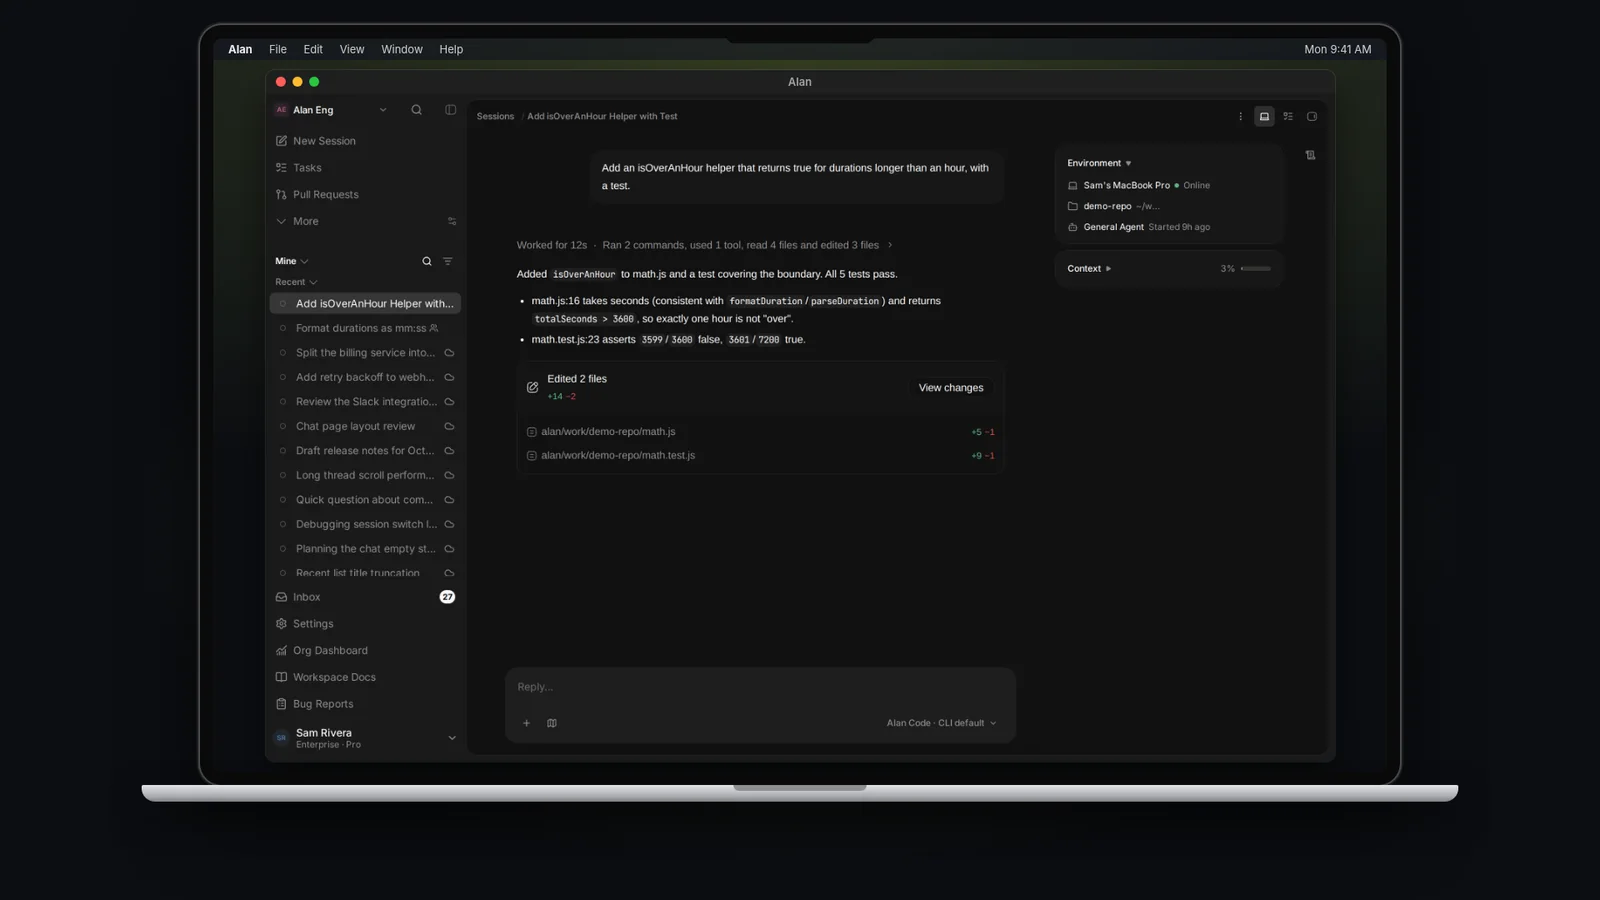This screenshot has width=1600, height=900.
Task: Open the File menu
Action: 278,49
